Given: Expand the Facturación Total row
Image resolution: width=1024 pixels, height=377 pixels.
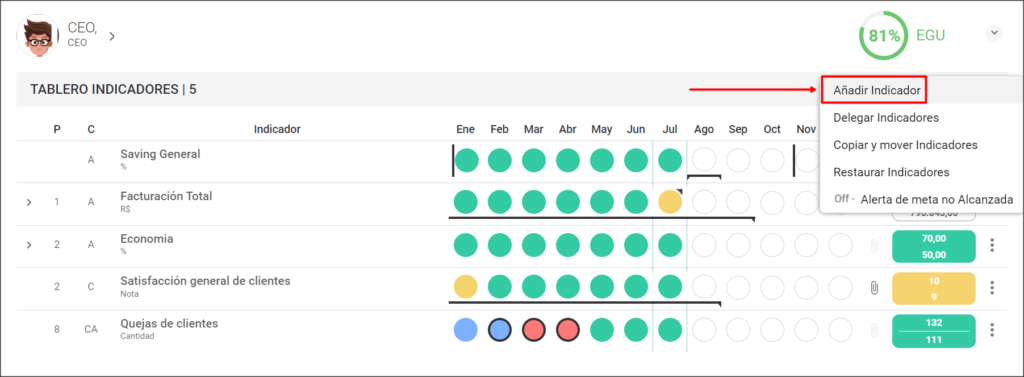Looking at the screenshot, I should coord(29,203).
